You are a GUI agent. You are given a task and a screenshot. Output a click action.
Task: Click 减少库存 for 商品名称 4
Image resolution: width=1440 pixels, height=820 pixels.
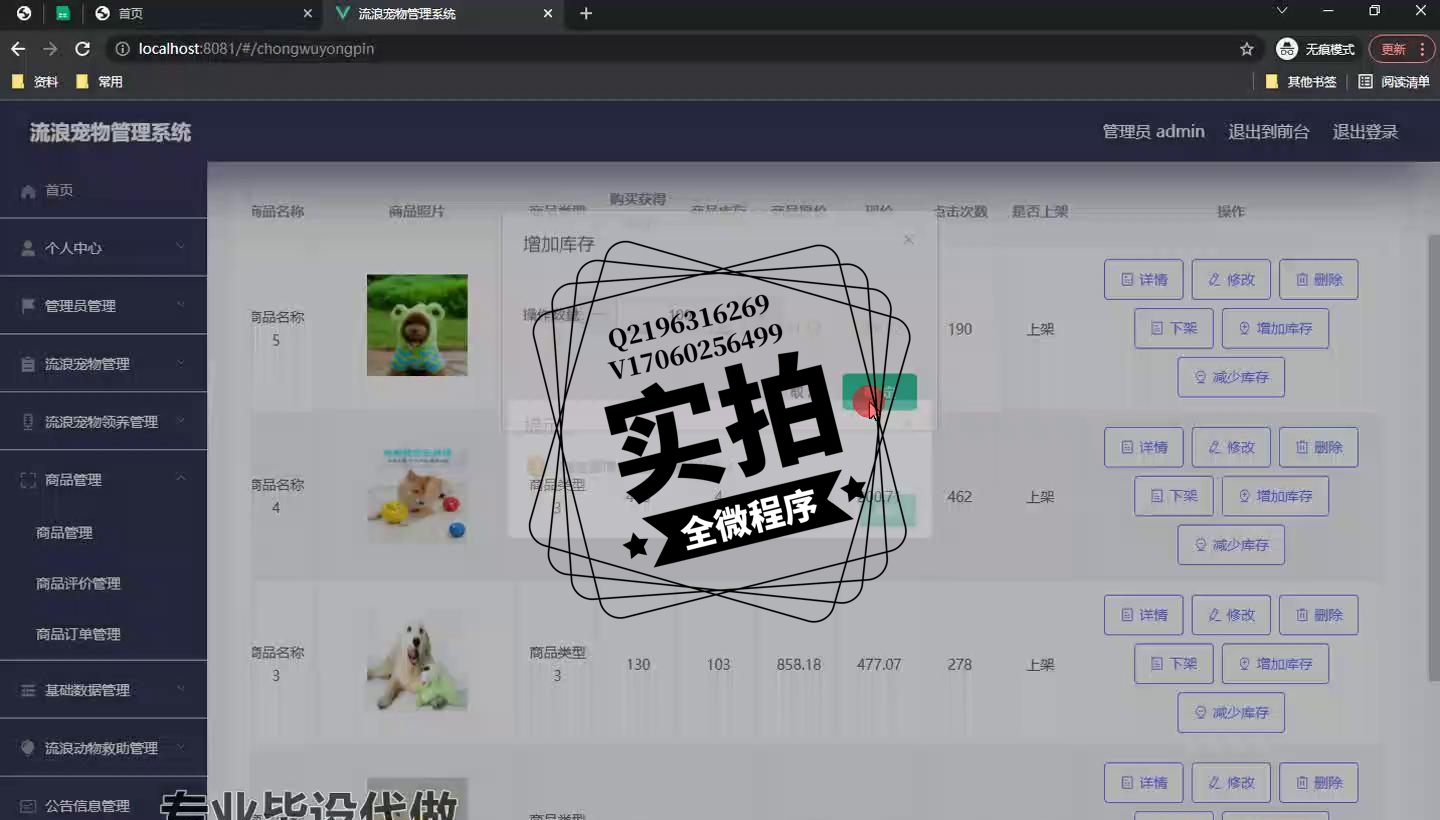pos(1231,545)
